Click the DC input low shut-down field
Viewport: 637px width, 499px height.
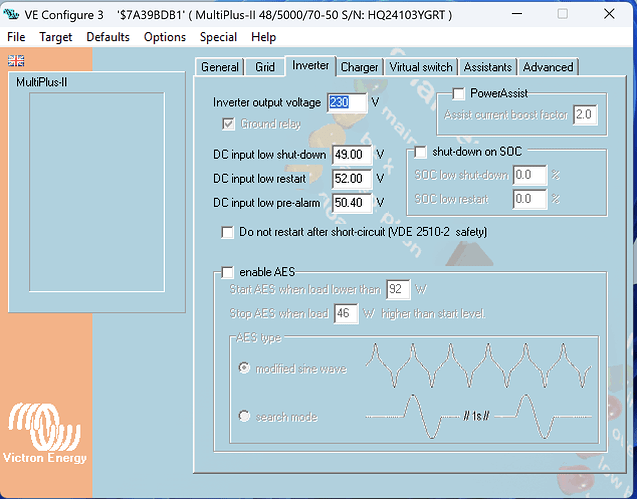click(x=352, y=155)
